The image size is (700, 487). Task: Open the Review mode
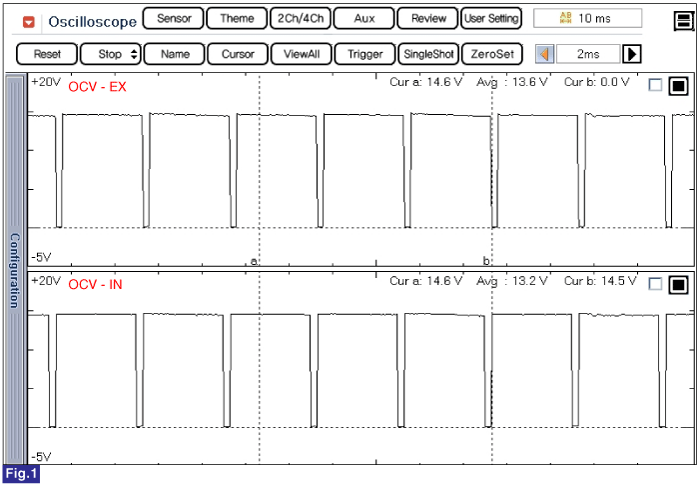(x=428, y=19)
